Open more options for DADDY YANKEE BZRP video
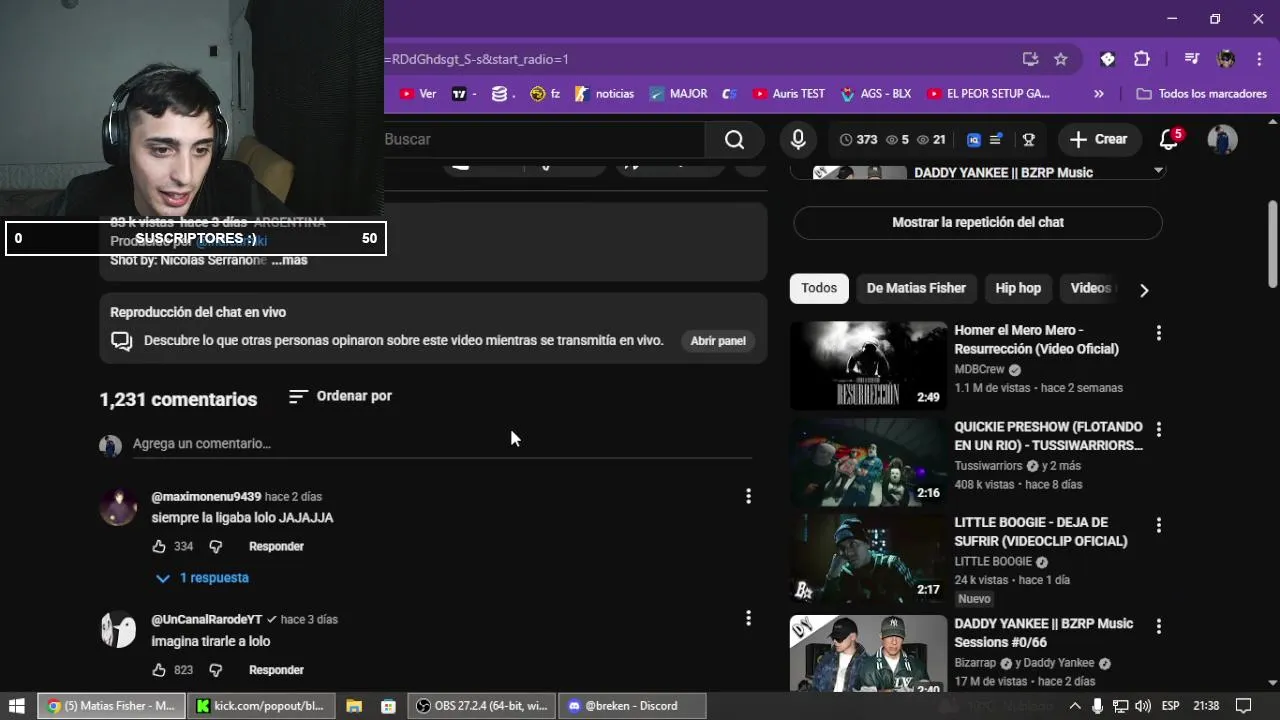This screenshot has width=1280, height=720. point(1159,627)
